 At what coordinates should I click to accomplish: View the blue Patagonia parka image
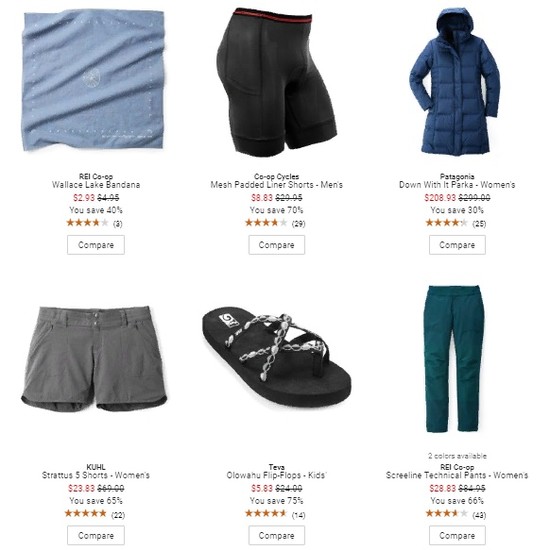(x=455, y=81)
